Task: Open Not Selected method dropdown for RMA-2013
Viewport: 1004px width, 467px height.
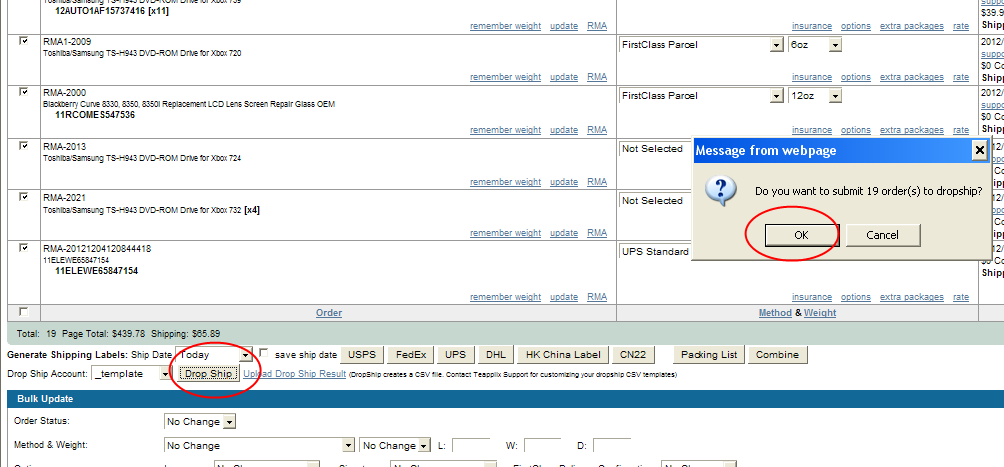Action: [656, 149]
